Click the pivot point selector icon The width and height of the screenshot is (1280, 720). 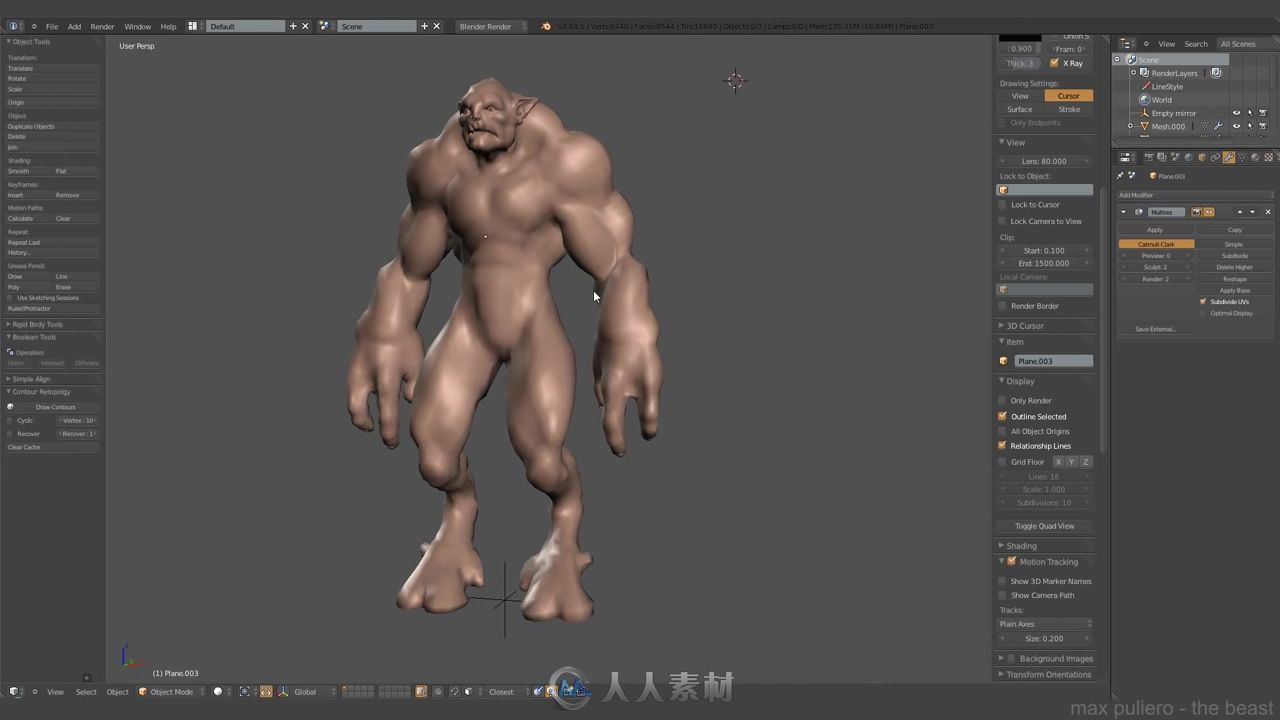(244, 691)
